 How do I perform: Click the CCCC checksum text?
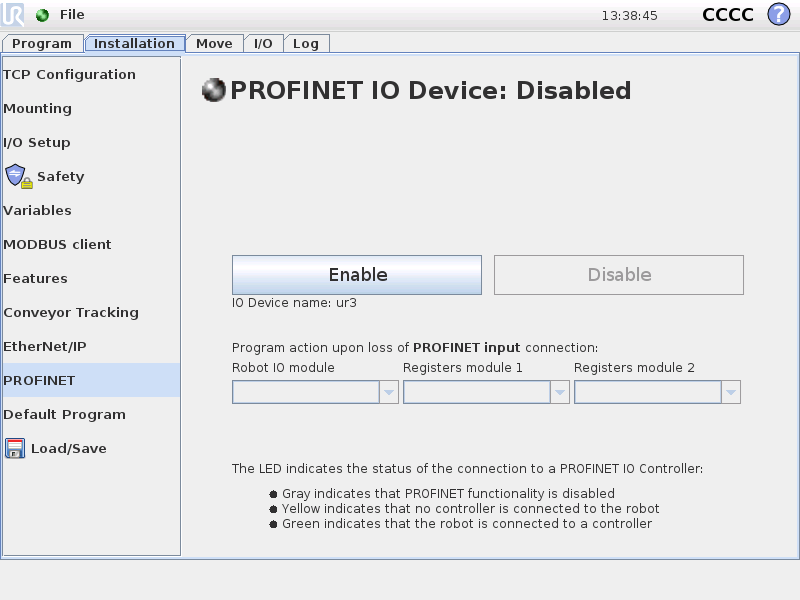(x=728, y=15)
